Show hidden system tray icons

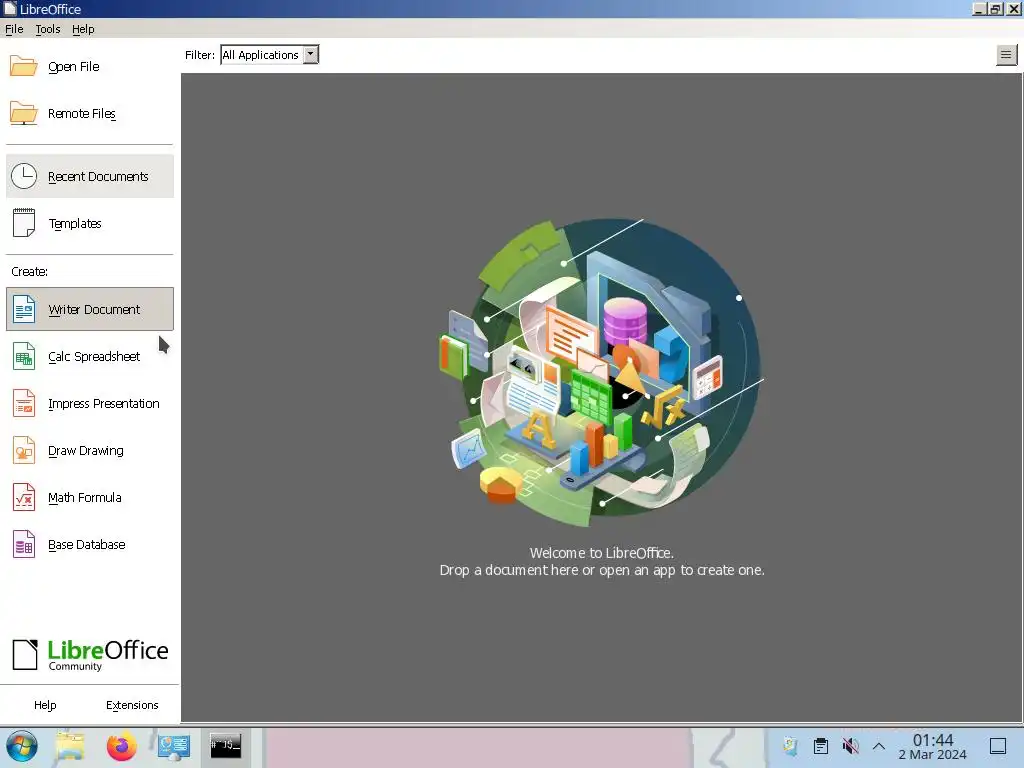tap(879, 746)
